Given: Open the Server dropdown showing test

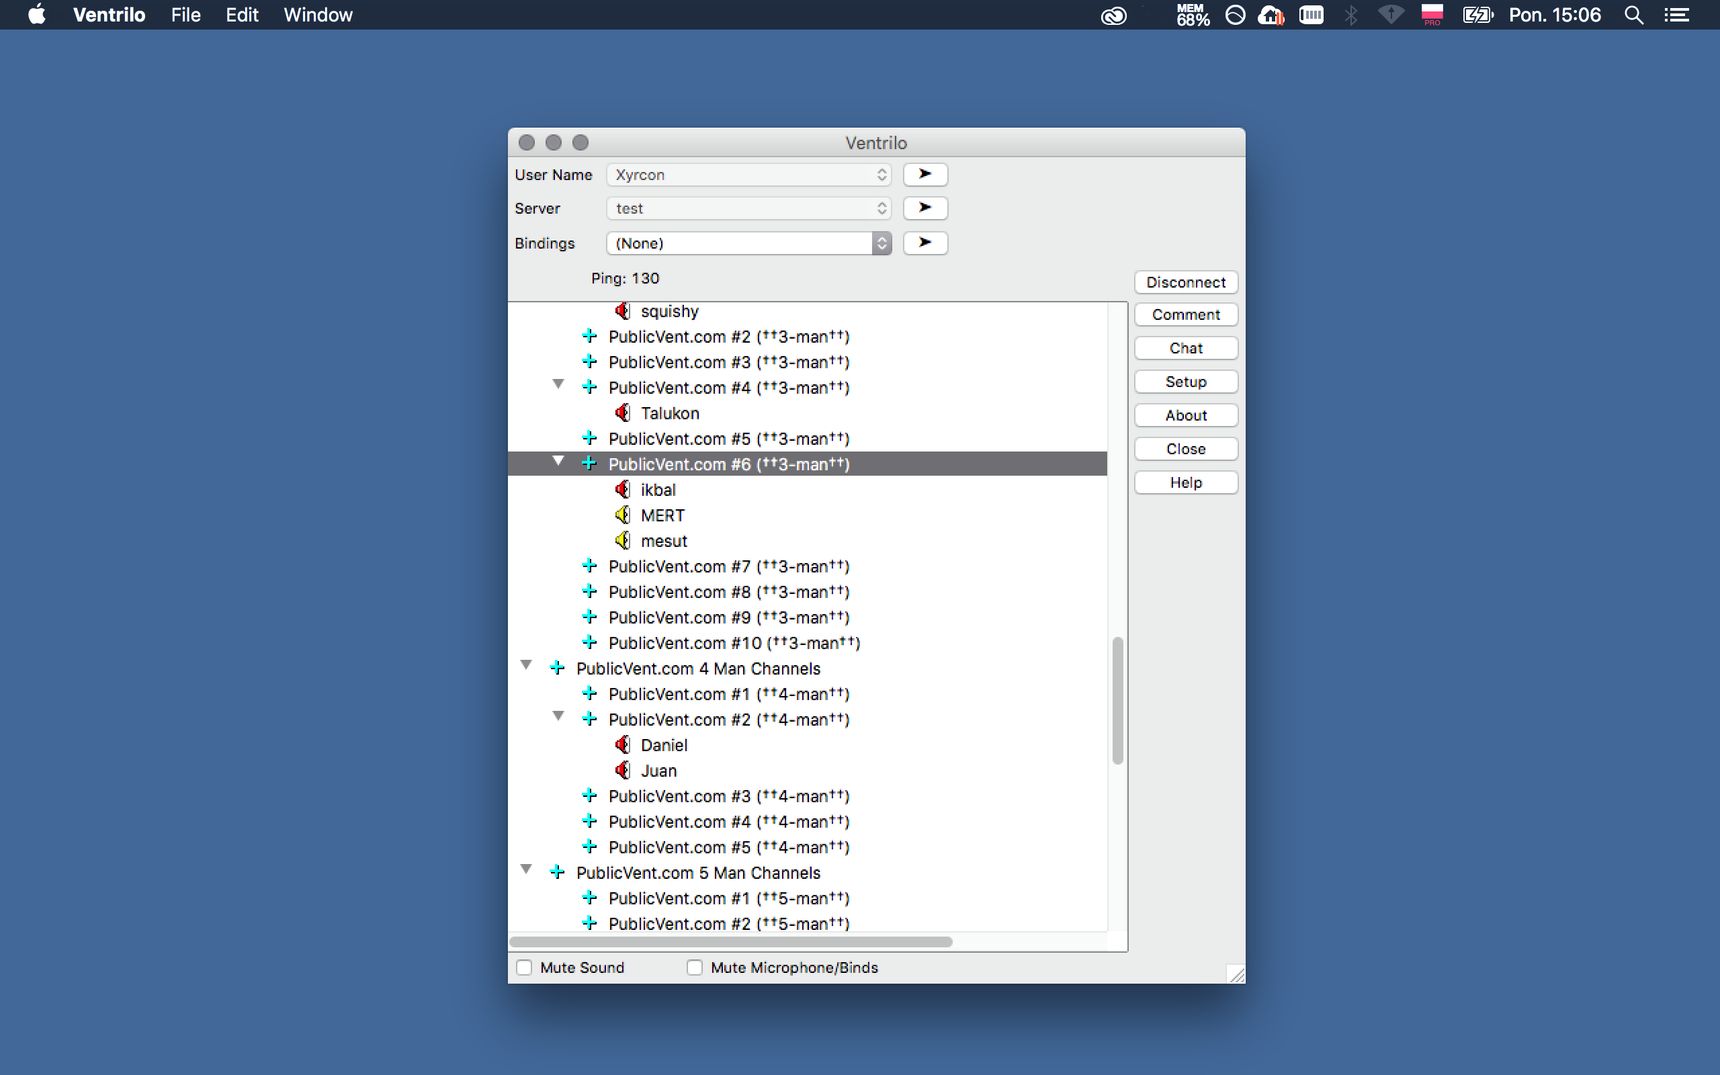Looking at the screenshot, I should (x=749, y=208).
